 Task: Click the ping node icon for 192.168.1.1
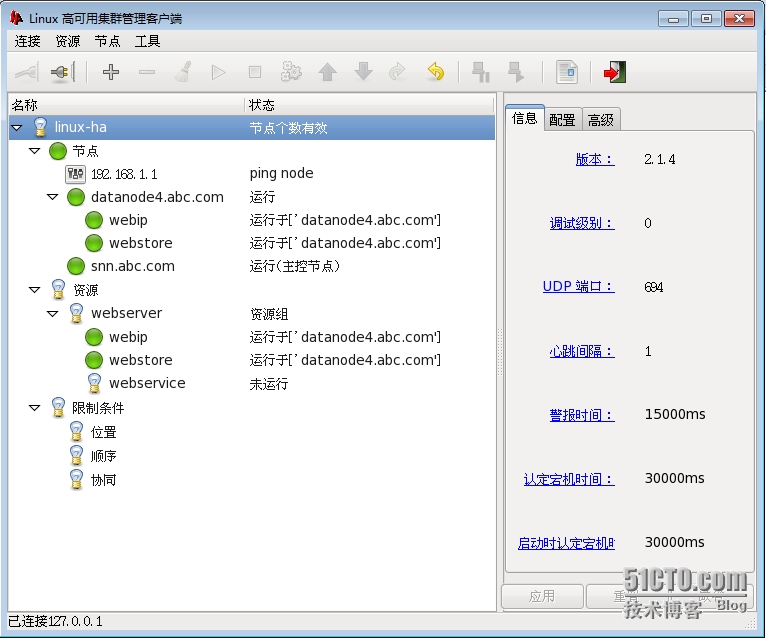tap(75, 174)
